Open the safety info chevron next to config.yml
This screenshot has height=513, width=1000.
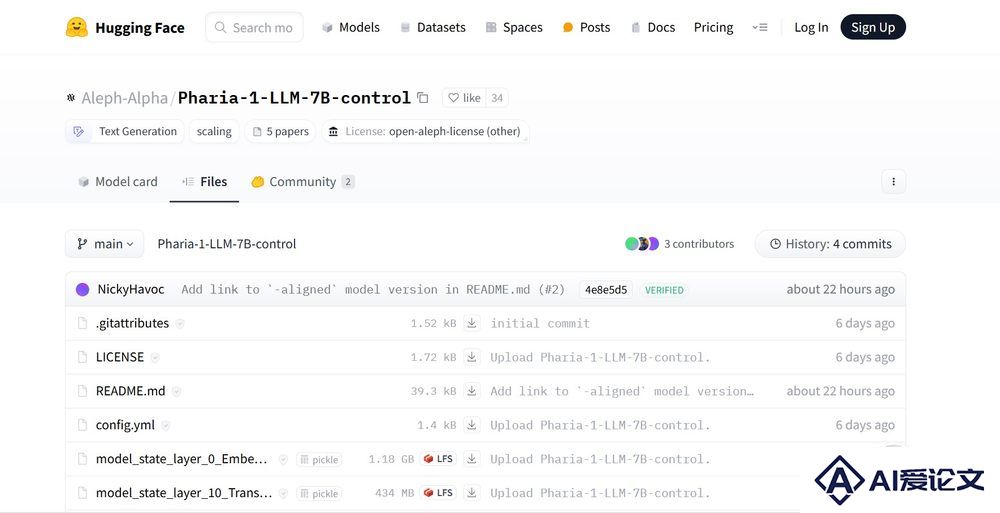point(166,425)
